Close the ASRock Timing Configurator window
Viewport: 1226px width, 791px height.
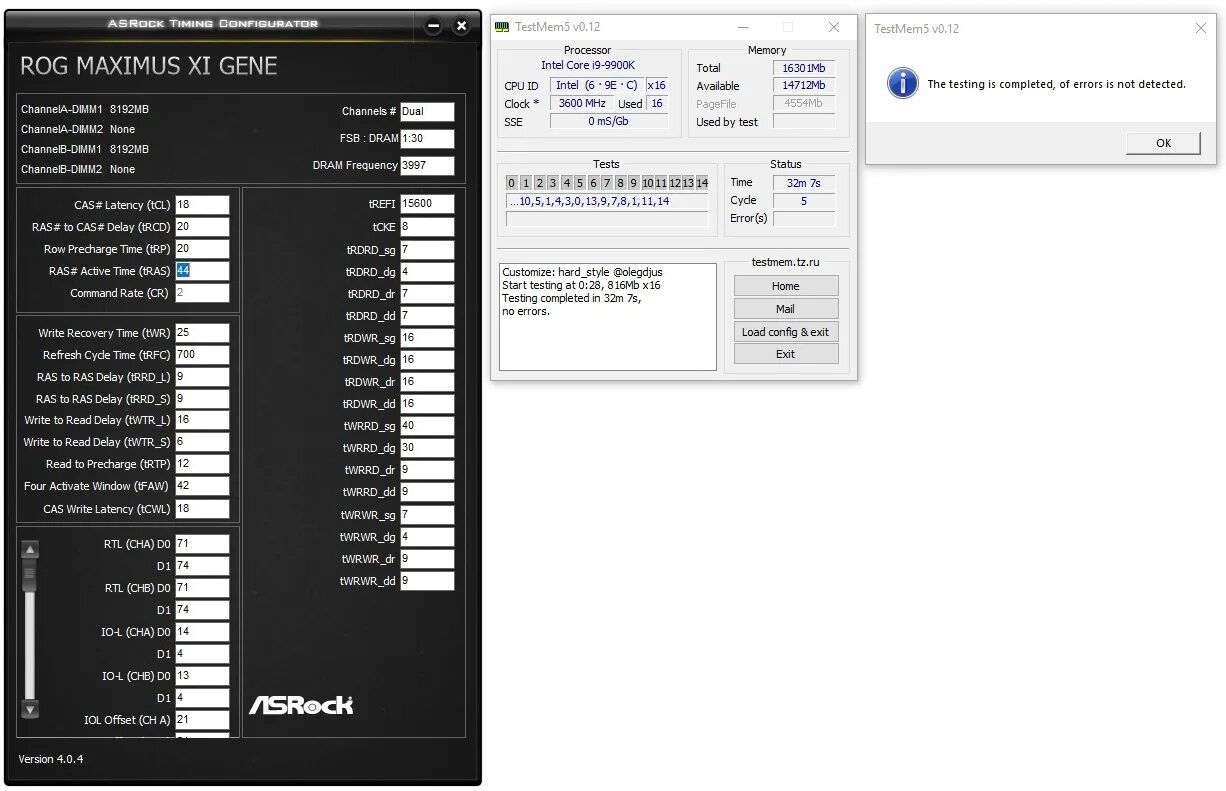pyautogui.click(x=461, y=27)
